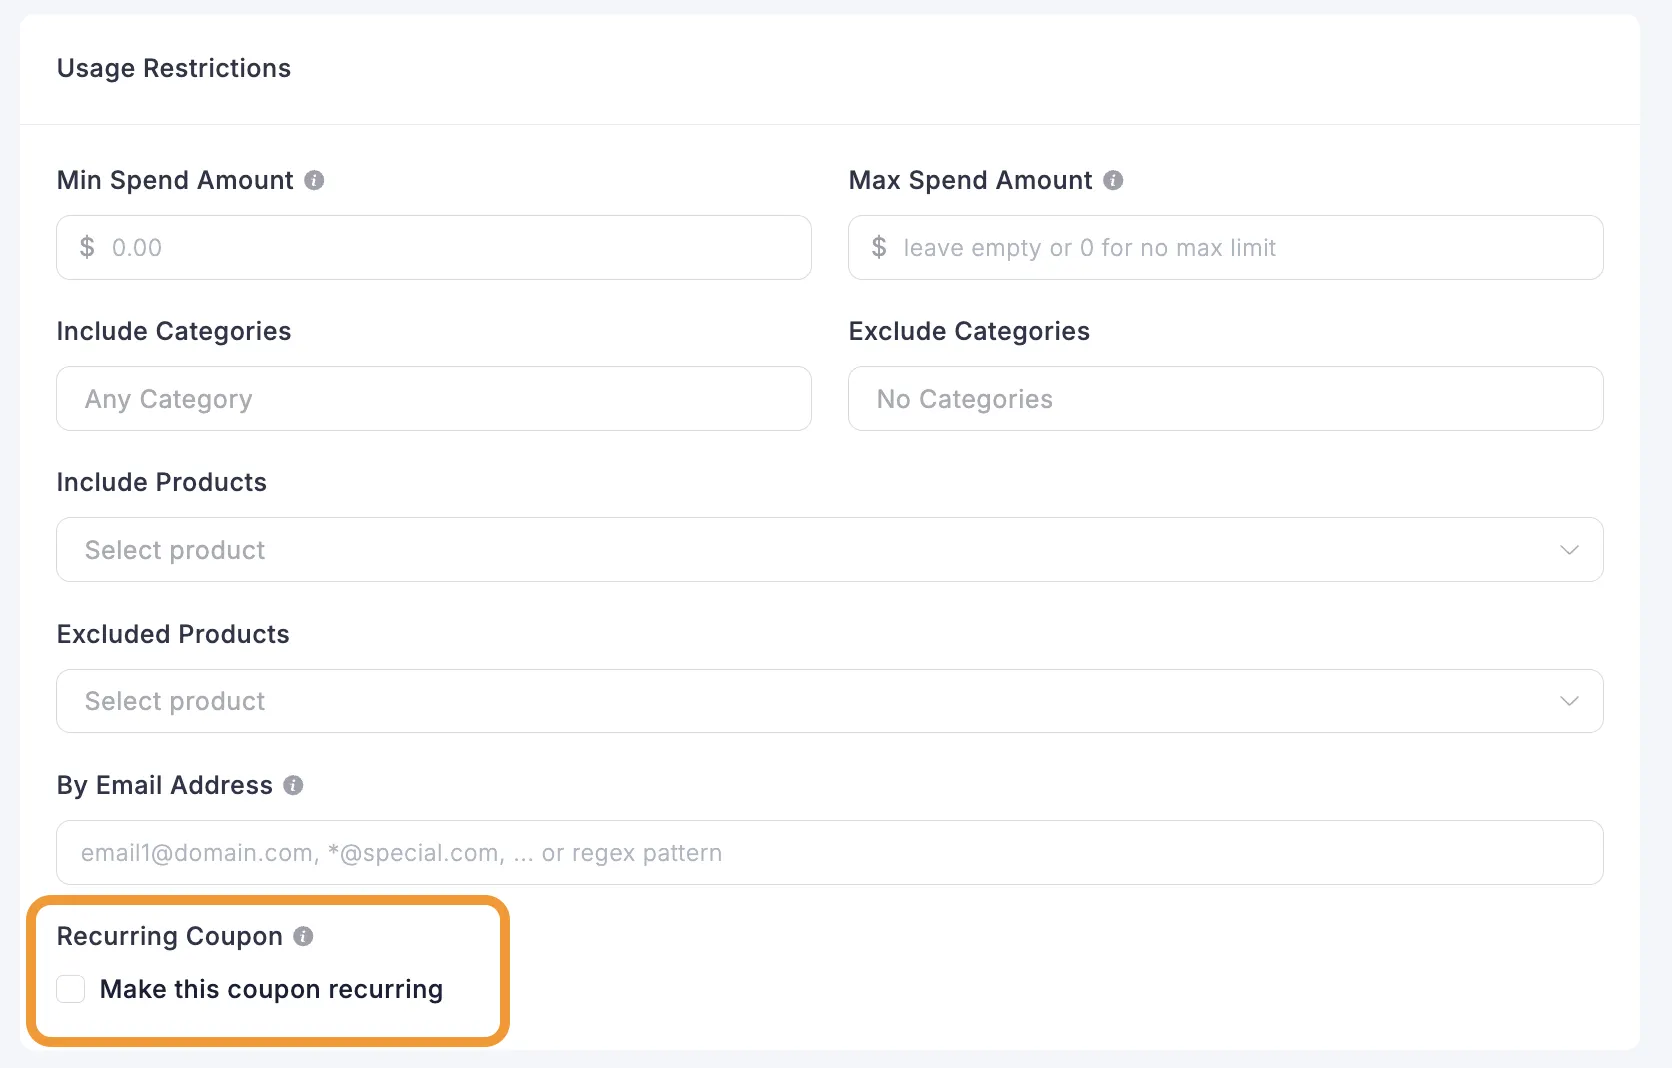The width and height of the screenshot is (1672, 1068).
Task: Click the Recurring Coupon info icon
Action: [303, 937]
